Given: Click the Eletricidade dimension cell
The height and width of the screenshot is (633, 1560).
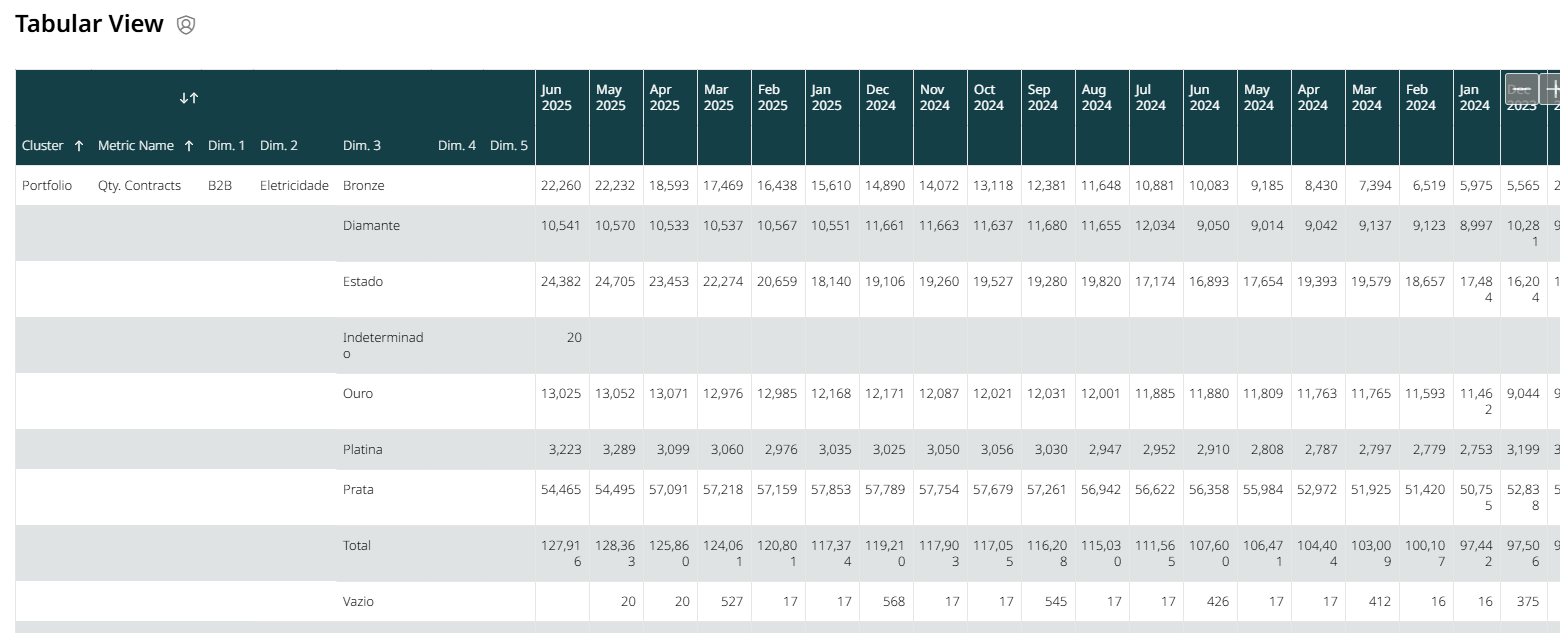Looking at the screenshot, I should 294,186.
